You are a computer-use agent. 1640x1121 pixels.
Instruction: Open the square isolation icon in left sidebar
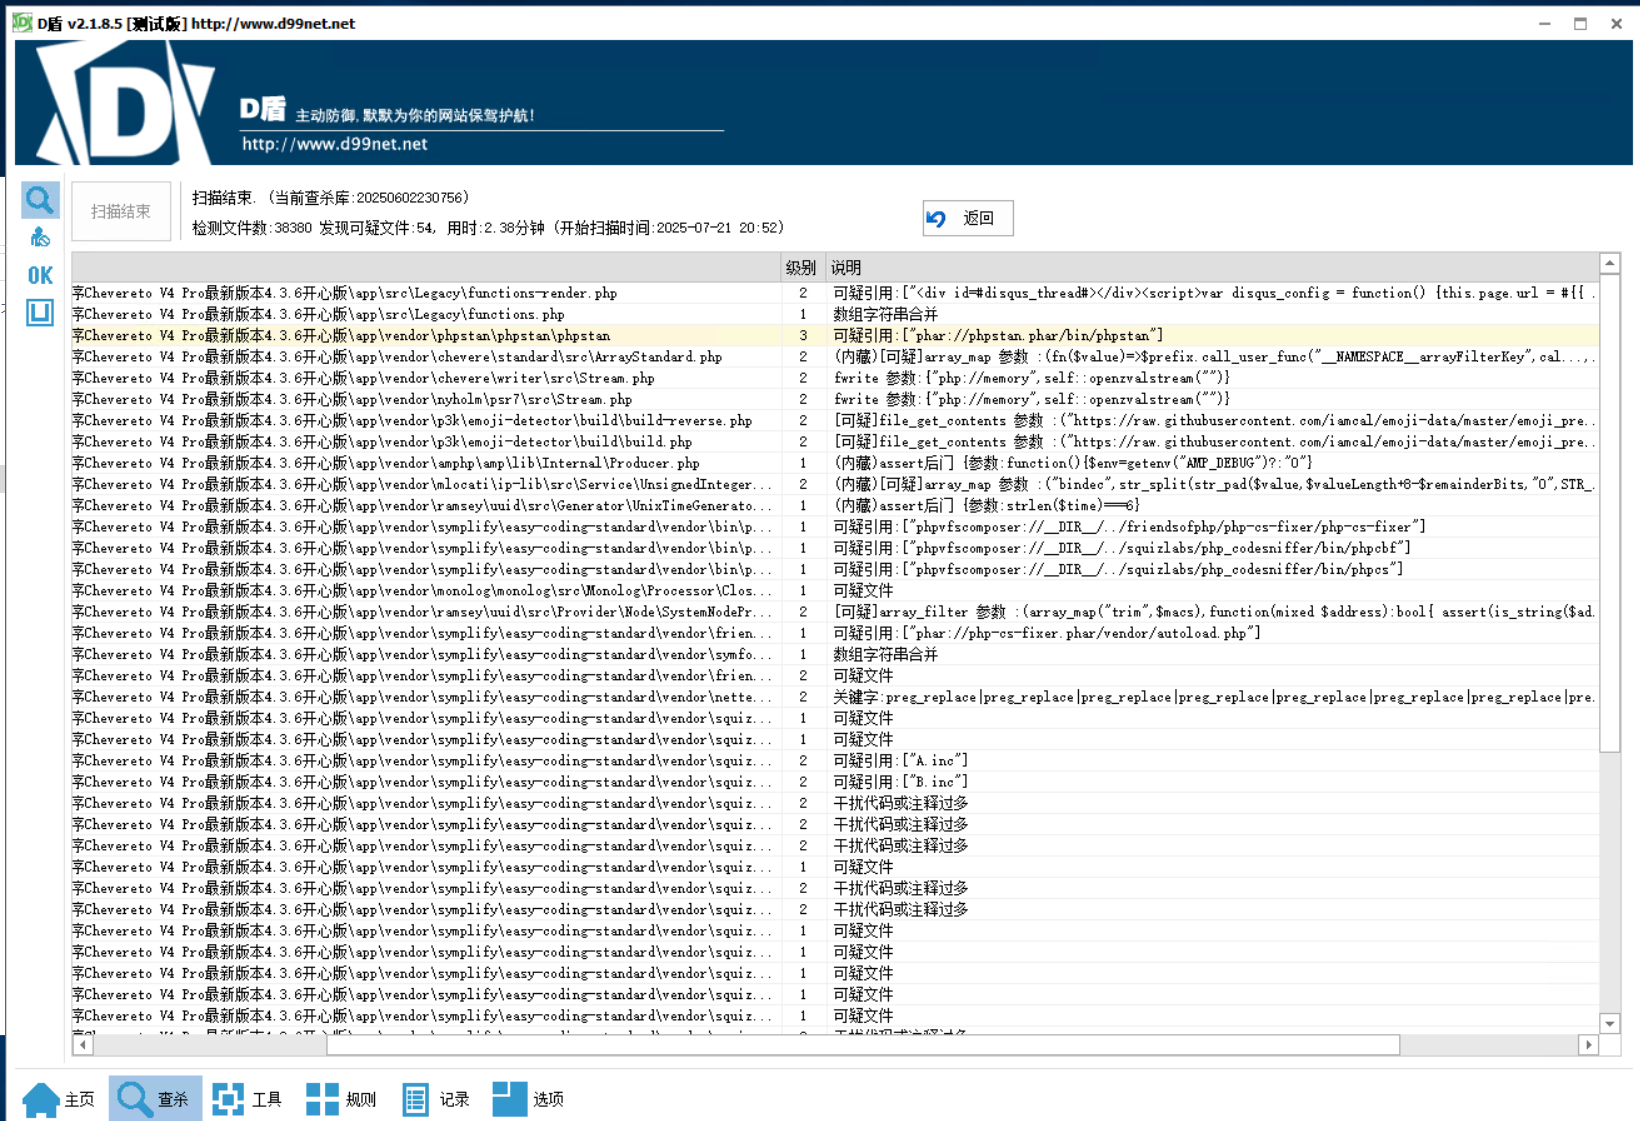pyautogui.click(x=40, y=313)
